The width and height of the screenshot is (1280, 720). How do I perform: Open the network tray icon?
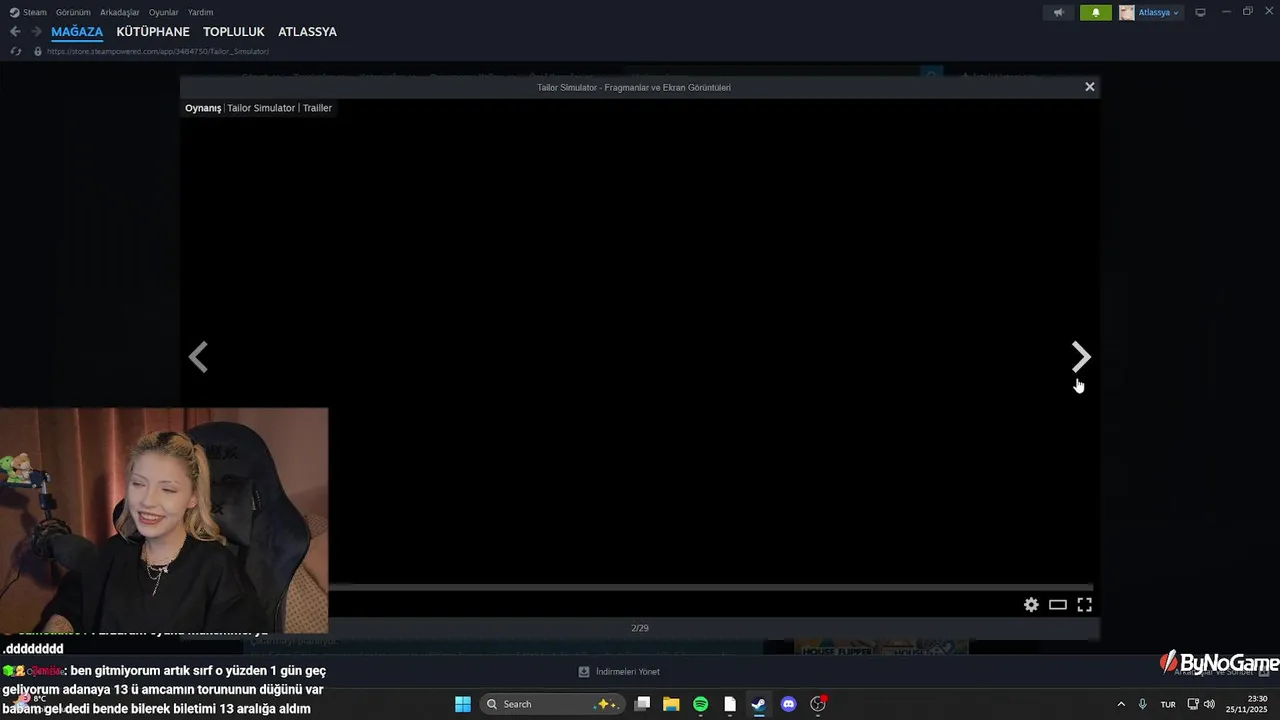(1193, 704)
